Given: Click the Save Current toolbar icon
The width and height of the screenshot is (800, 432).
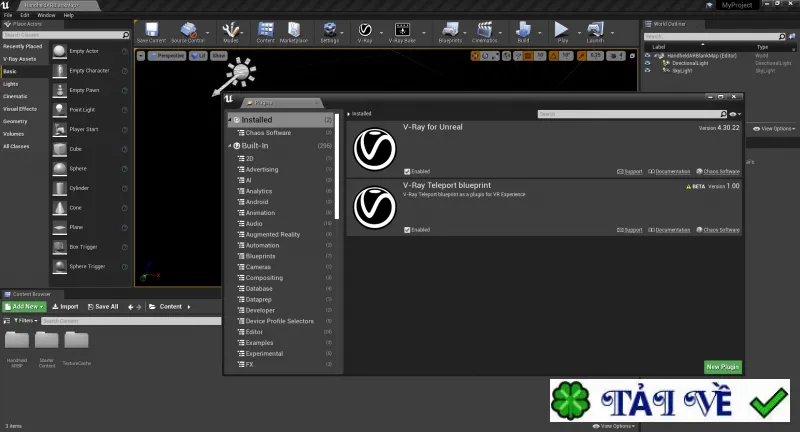Looking at the screenshot, I should point(152,32).
